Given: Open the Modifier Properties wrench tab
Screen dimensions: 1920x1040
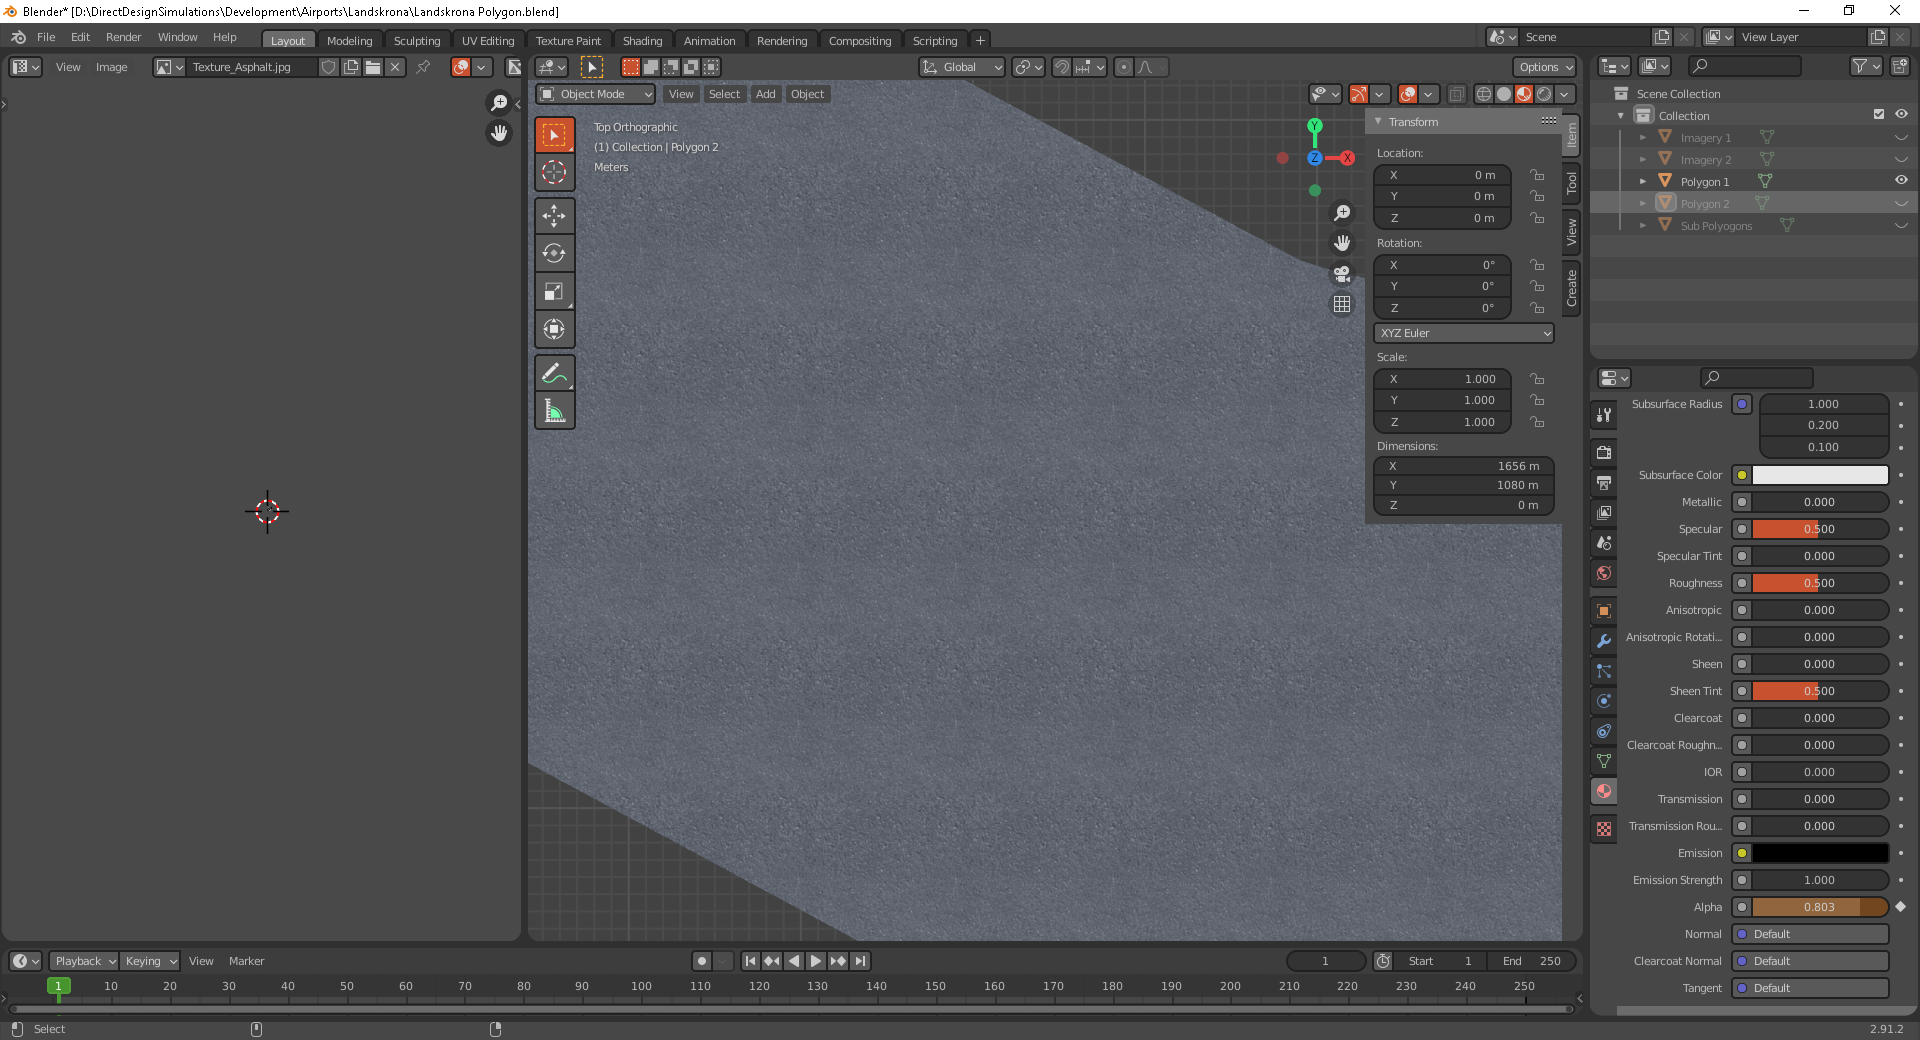Looking at the screenshot, I should pos(1604,641).
